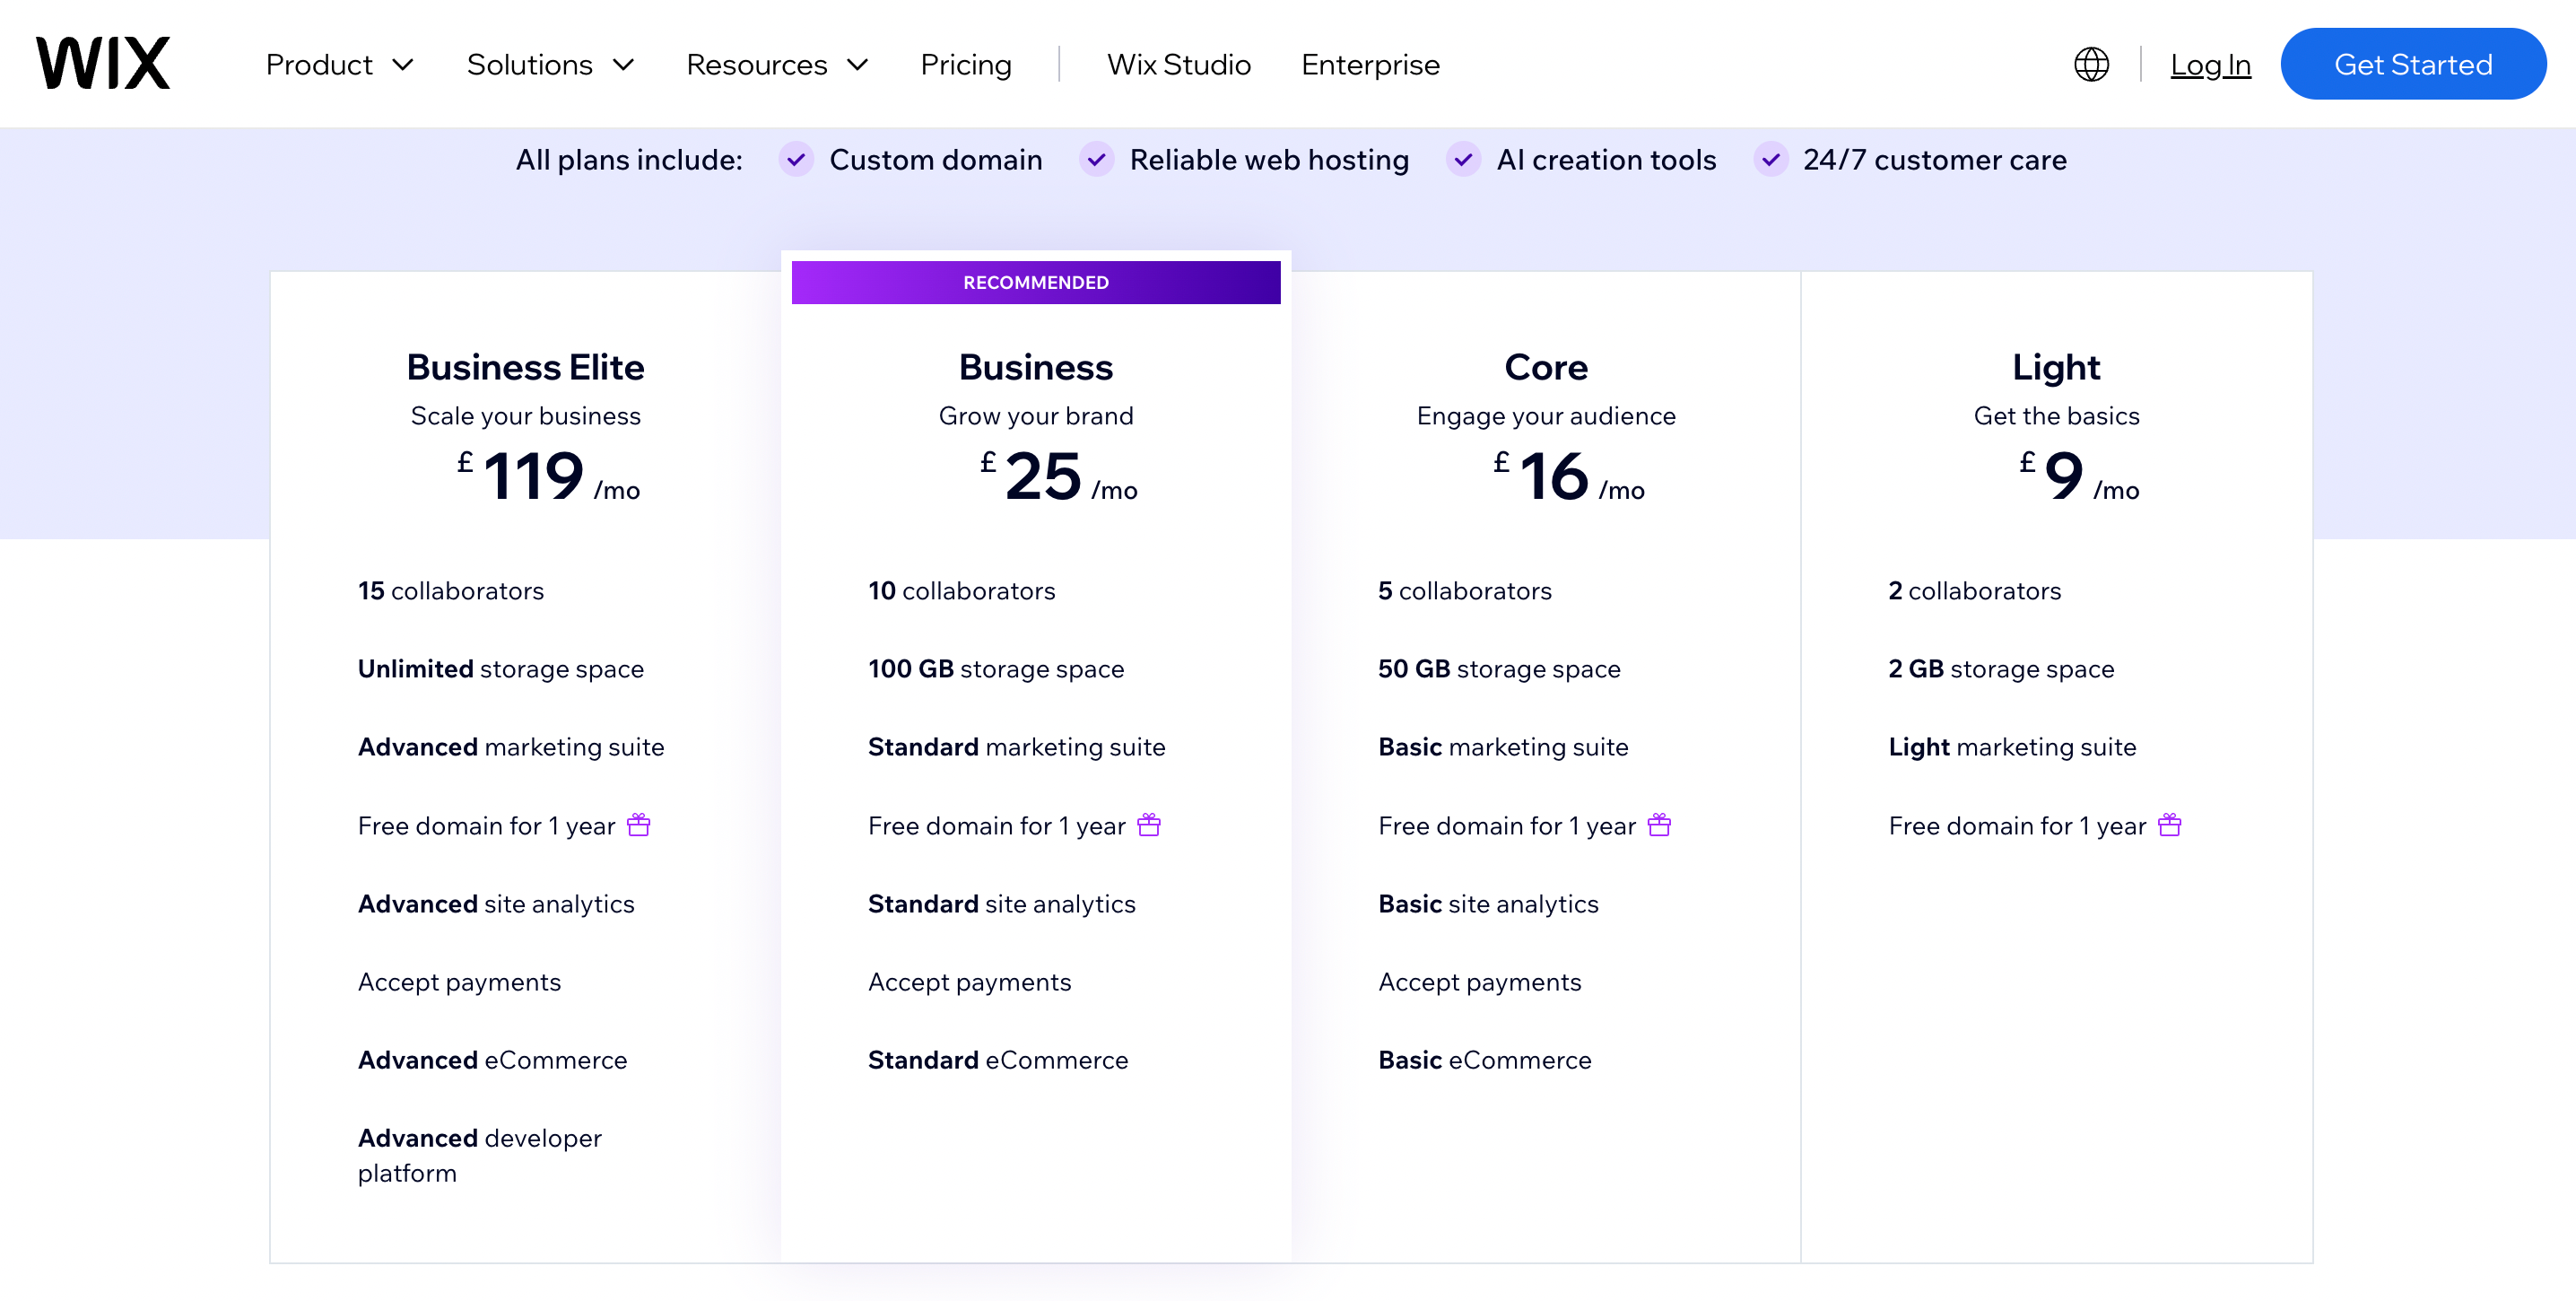Click the Get Started button

(x=2412, y=65)
